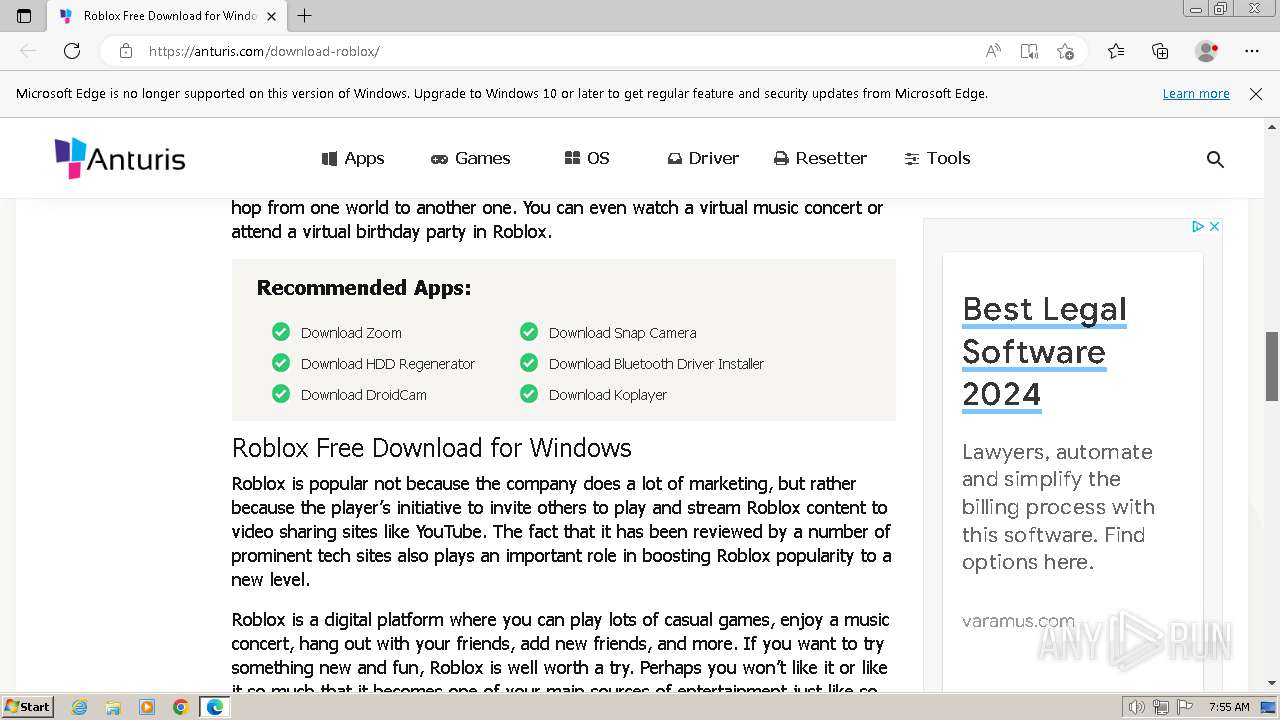Follow the Download Zoom link

[351, 333]
